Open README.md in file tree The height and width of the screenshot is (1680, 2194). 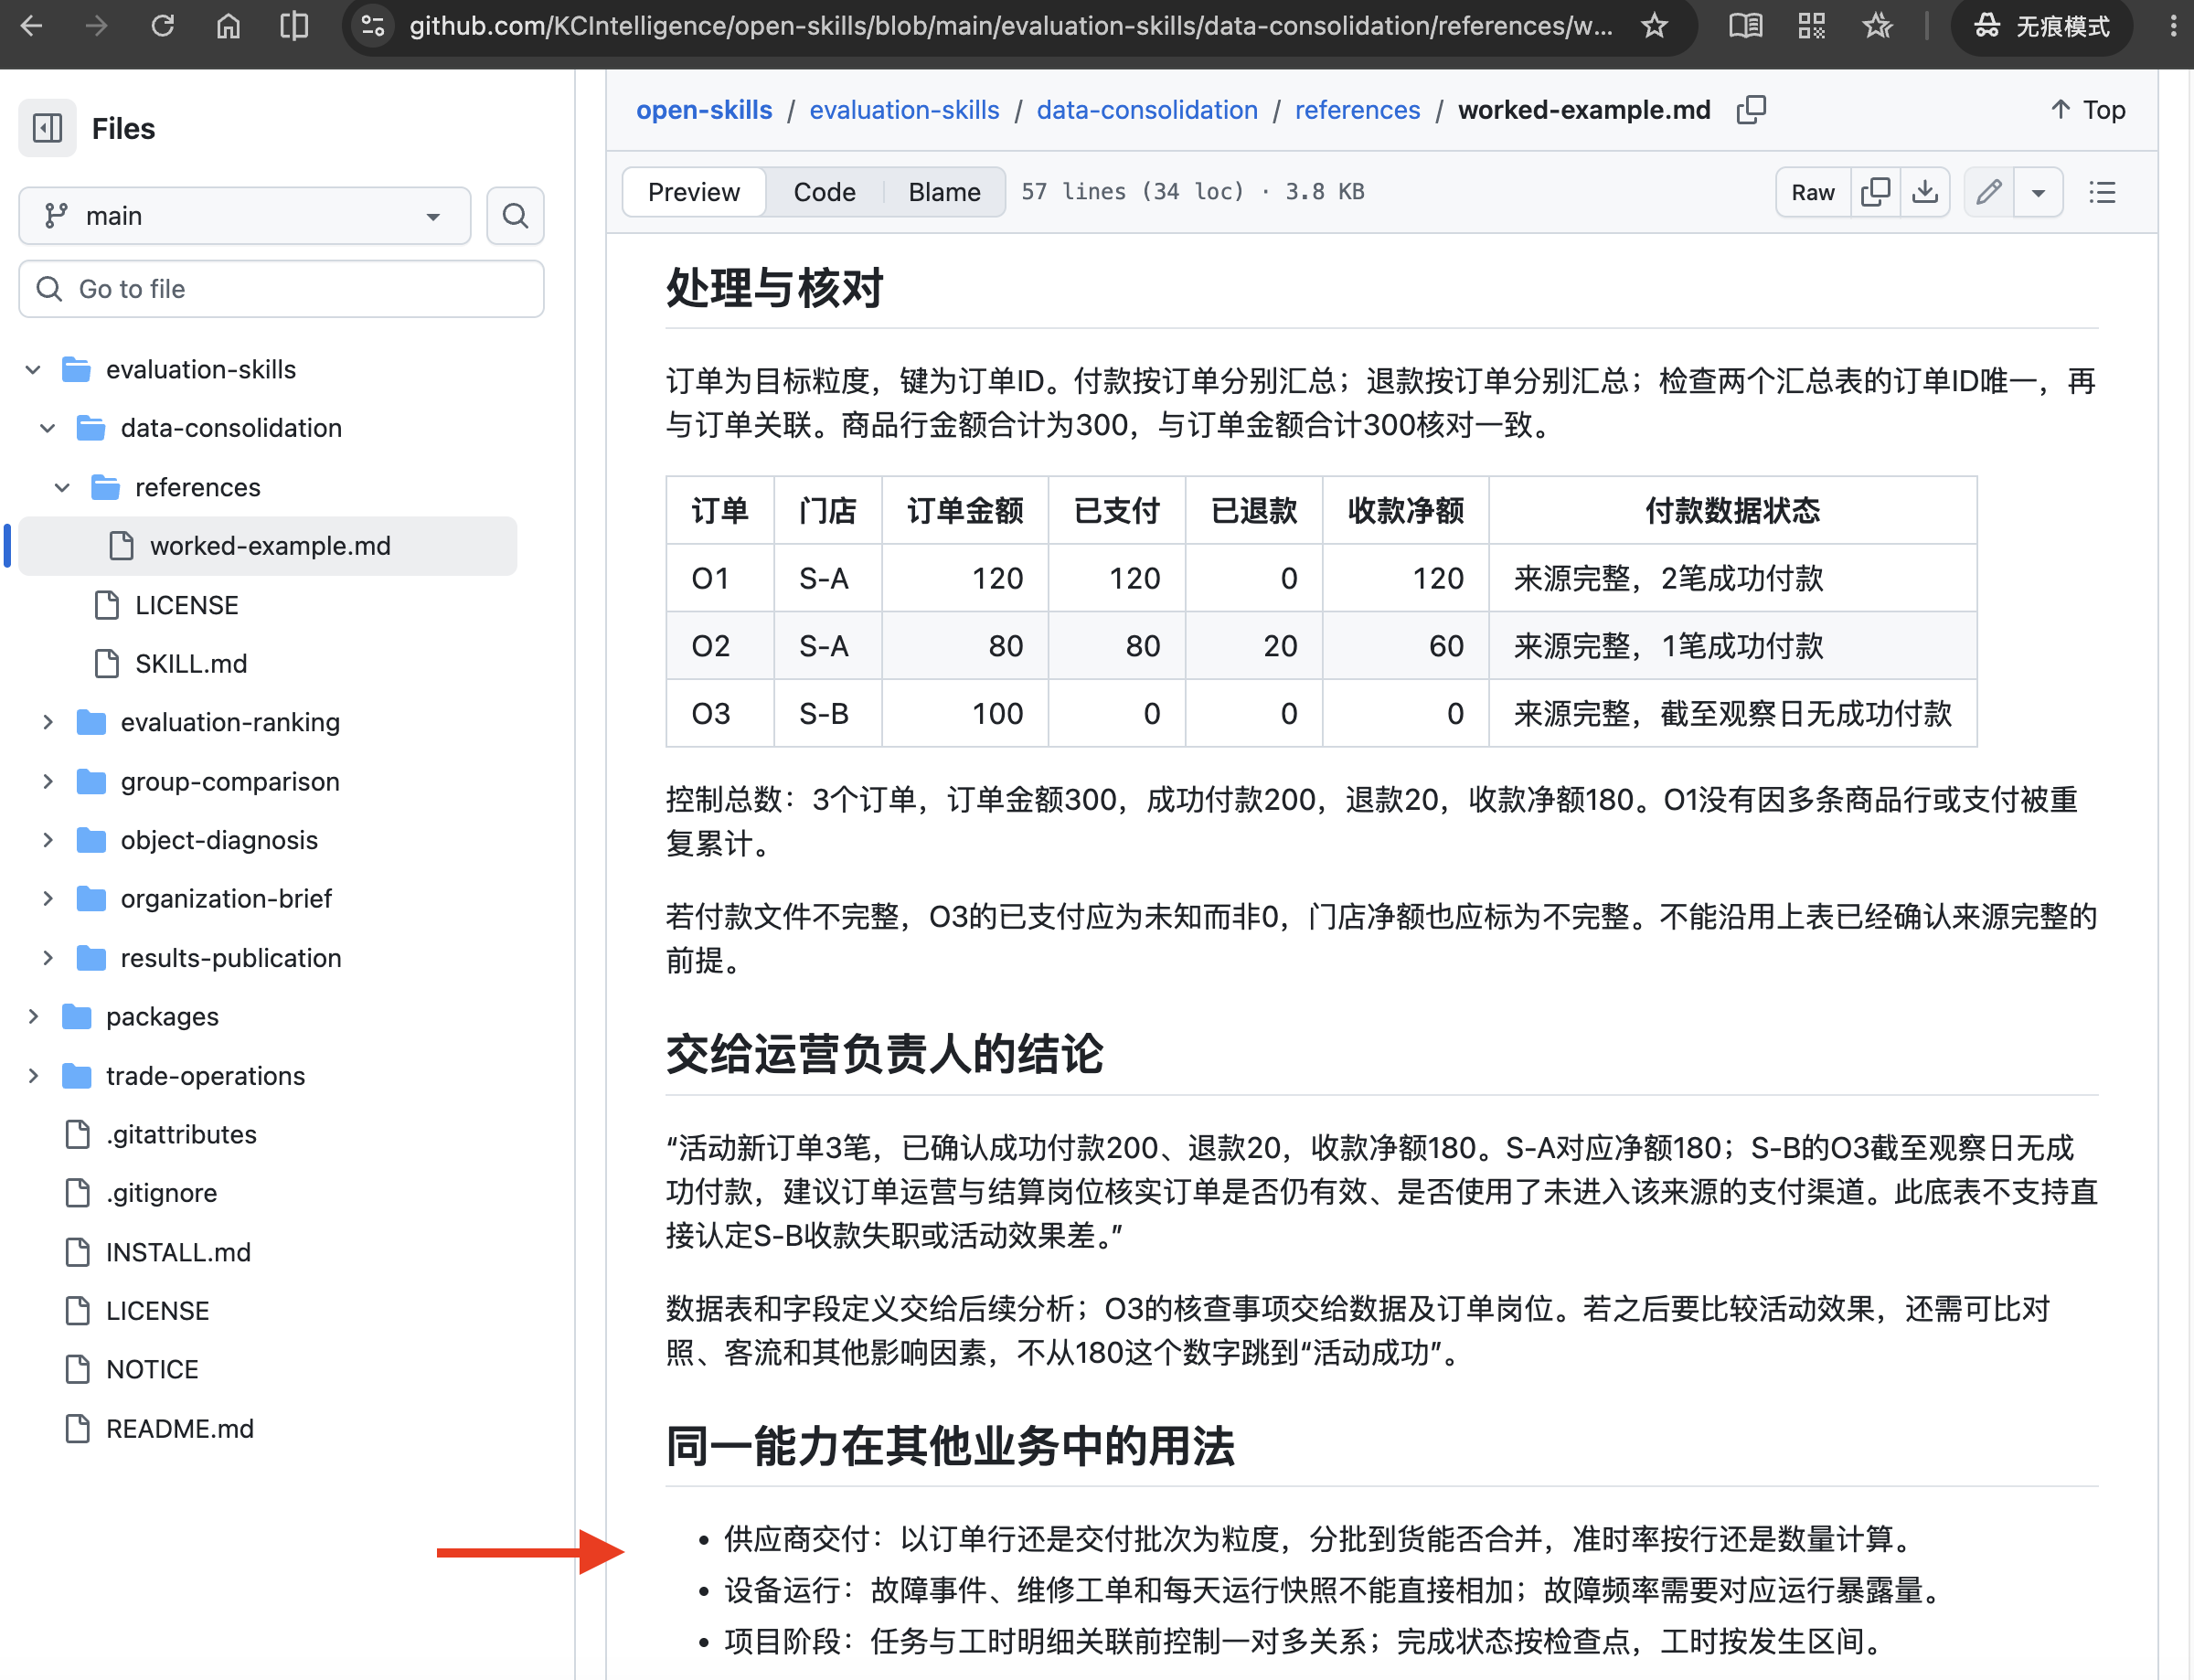pos(179,1429)
